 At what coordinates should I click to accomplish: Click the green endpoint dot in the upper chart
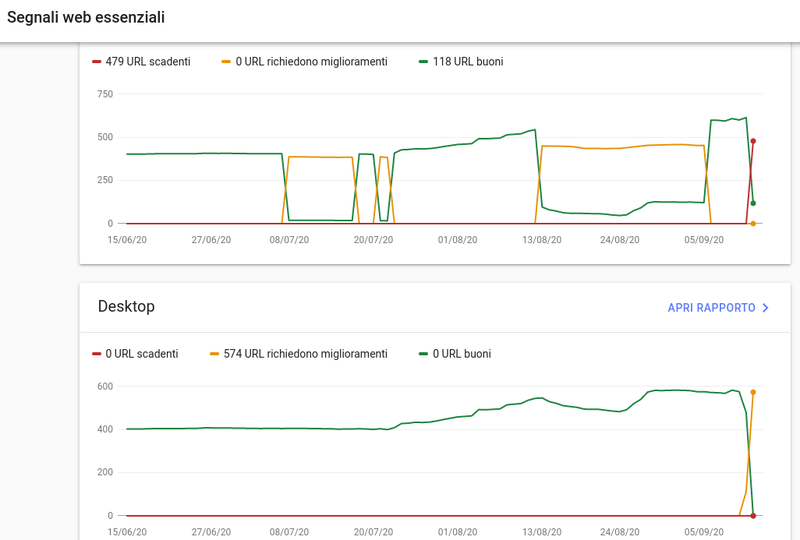click(x=753, y=203)
